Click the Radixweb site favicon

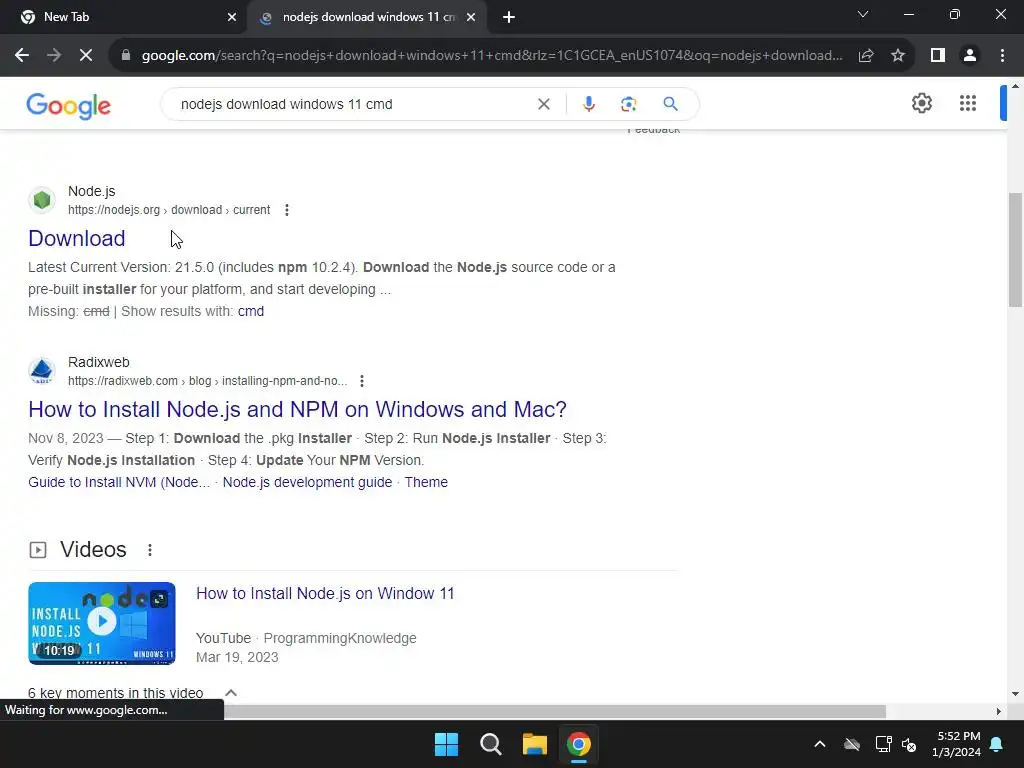(42, 371)
